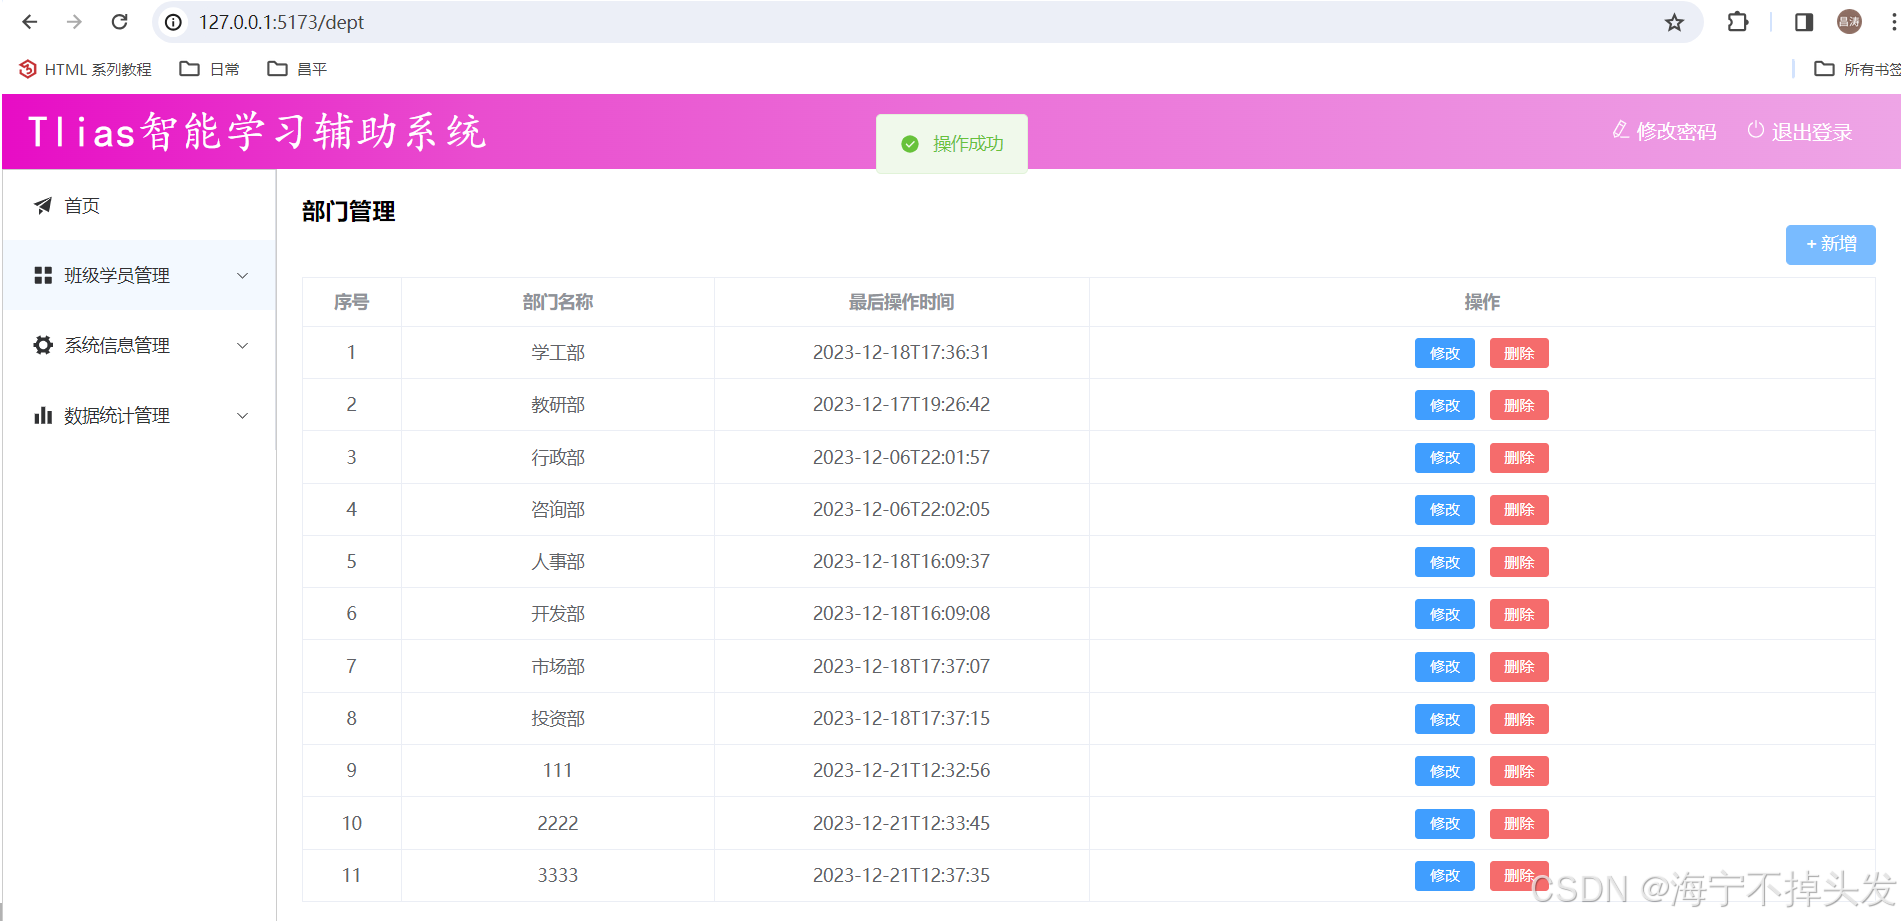The width and height of the screenshot is (1901, 921).
Task: Expand the 班级学员管理 chevron
Action: pyautogui.click(x=242, y=275)
